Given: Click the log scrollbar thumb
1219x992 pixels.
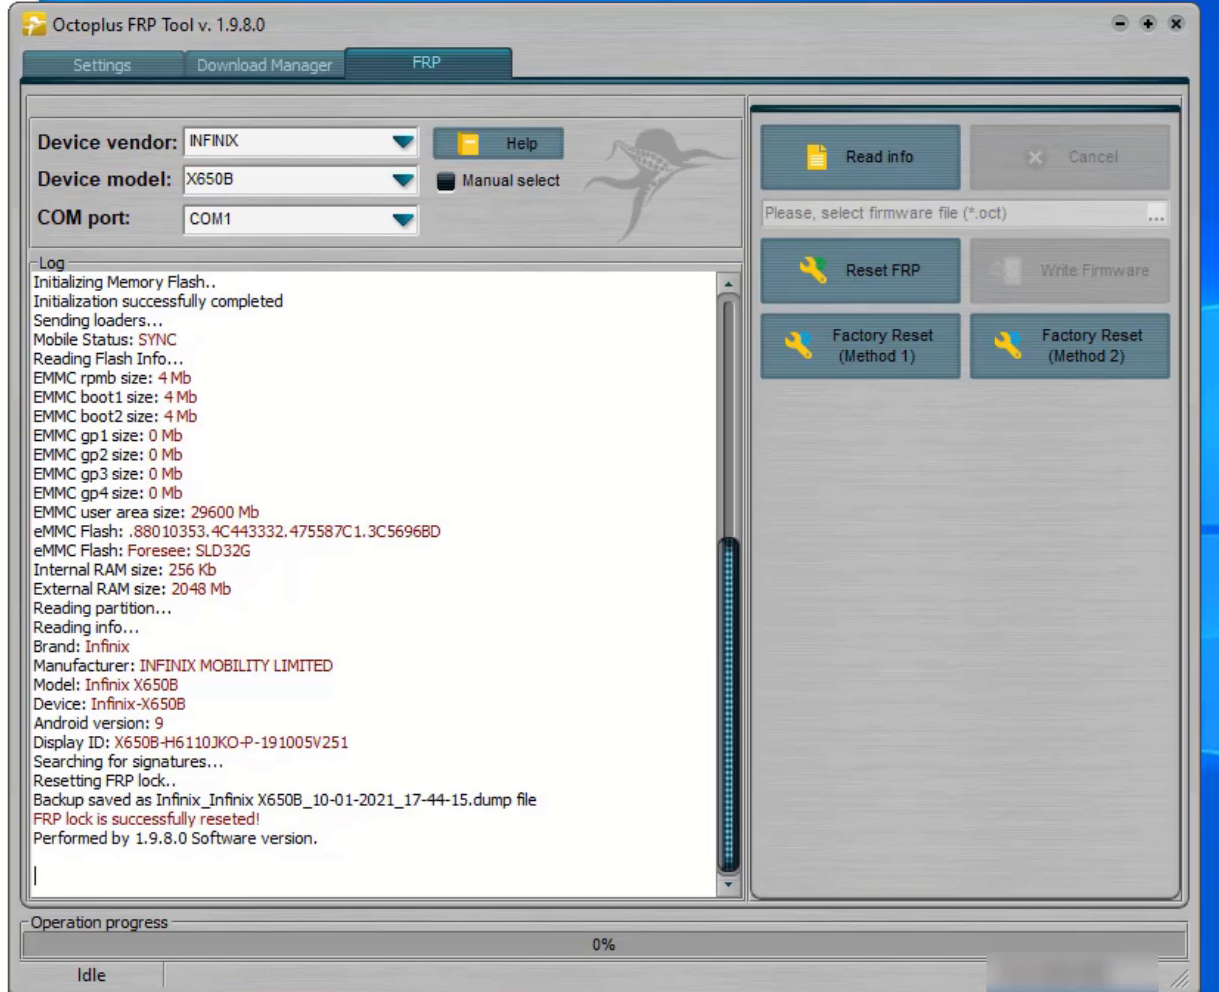Looking at the screenshot, I should pyautogui.click(x=728, y=705).
